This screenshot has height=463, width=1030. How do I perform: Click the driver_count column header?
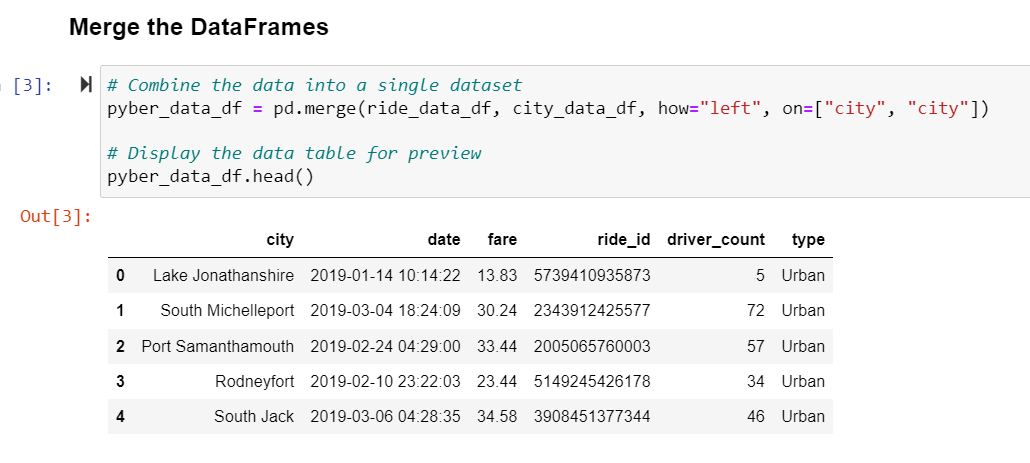point(716,240)
